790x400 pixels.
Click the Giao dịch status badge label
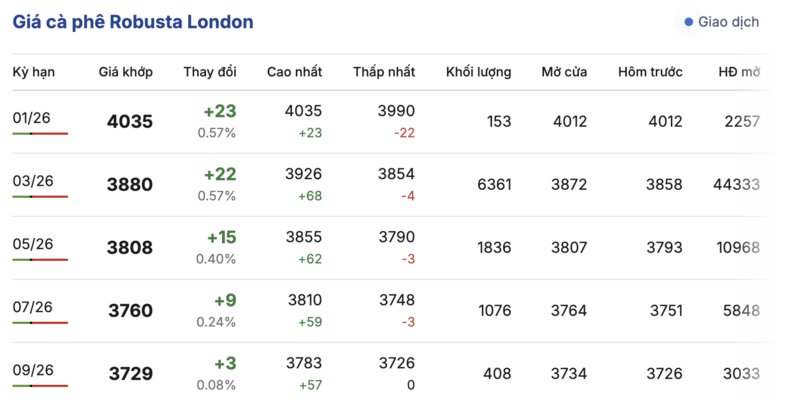click(x=728, y=22)
